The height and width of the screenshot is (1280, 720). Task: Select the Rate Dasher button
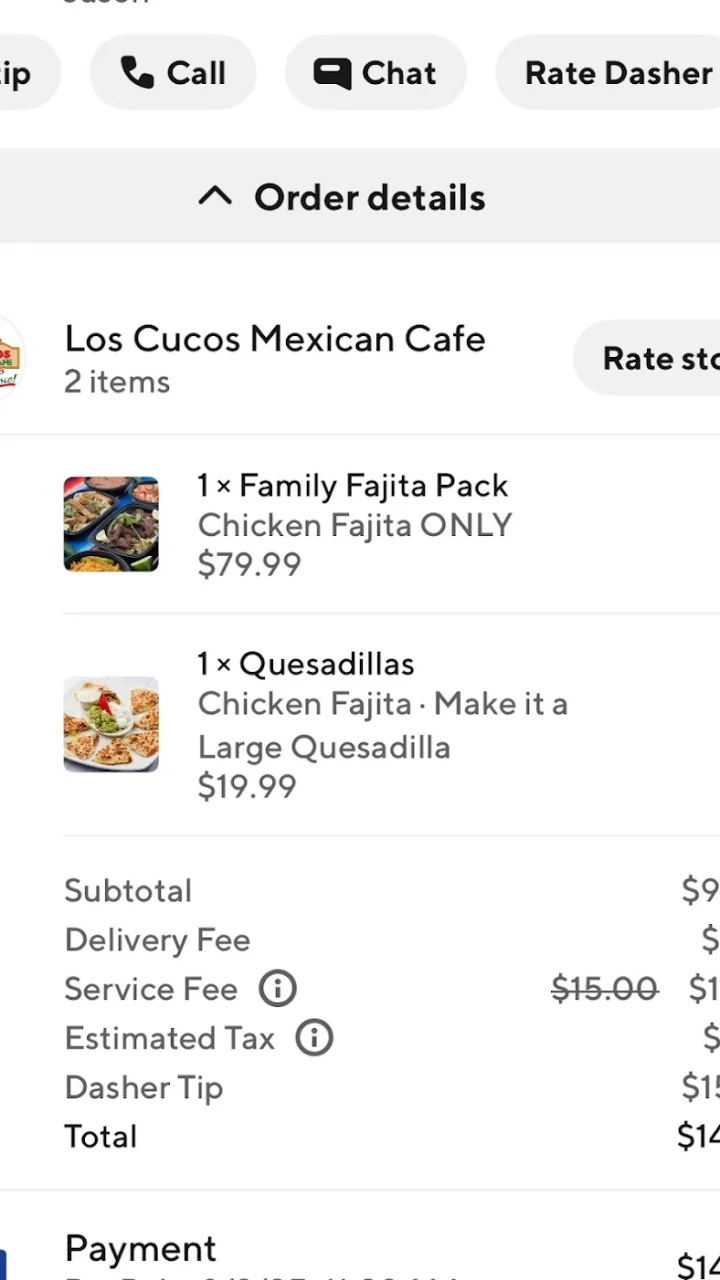(608, 73)
